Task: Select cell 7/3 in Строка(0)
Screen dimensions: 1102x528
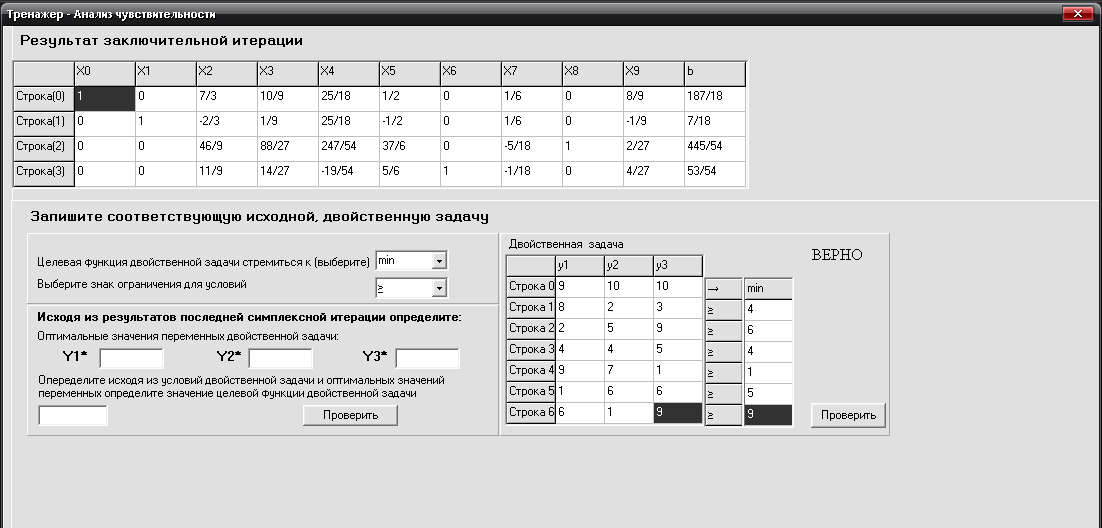Action: coord(226,98)
